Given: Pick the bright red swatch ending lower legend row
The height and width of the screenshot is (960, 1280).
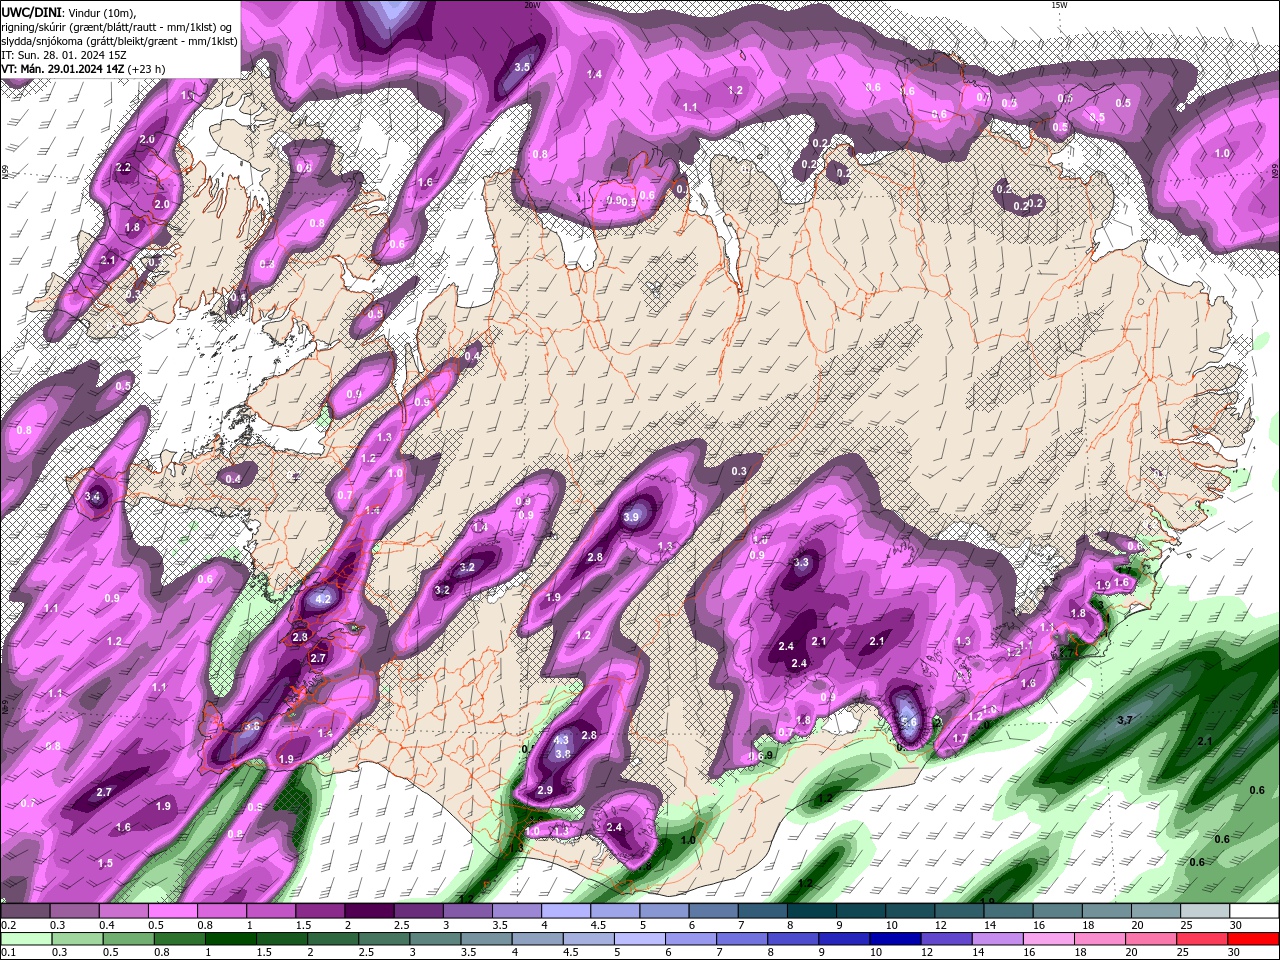Looking at the screenshot, I should [x=1255, y=939].
